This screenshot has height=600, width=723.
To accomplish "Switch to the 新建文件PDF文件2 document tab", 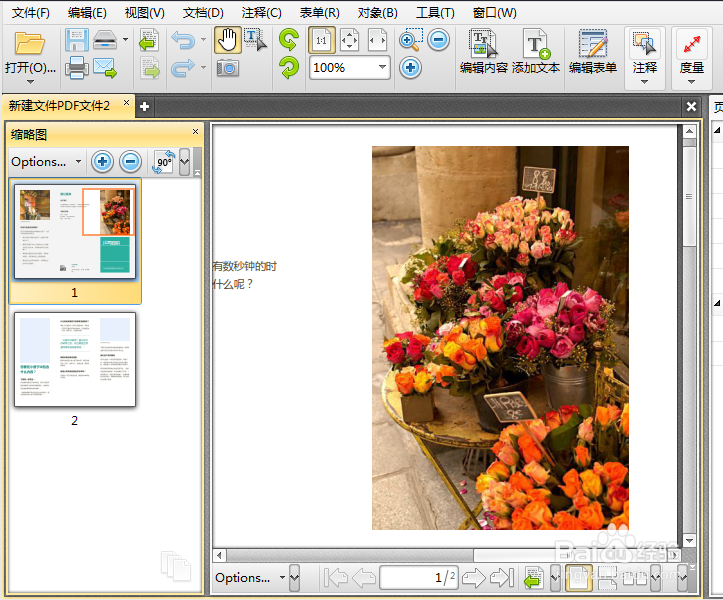I will coord(59,106).
